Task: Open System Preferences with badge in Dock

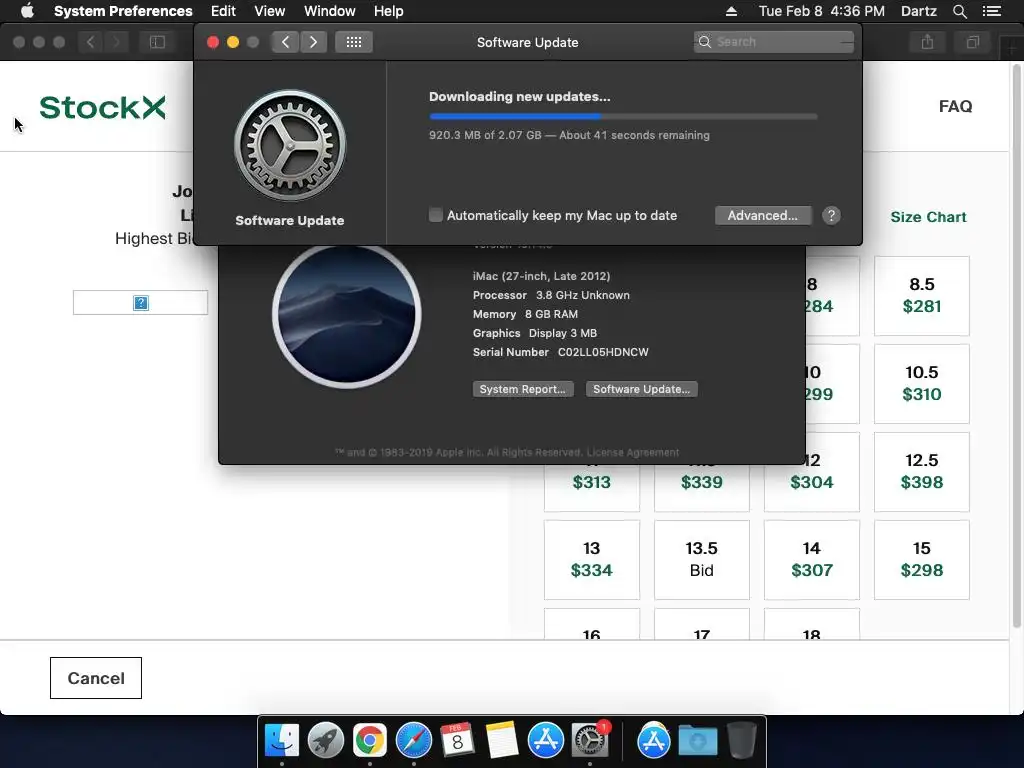Action: click(x=590, y=740)
